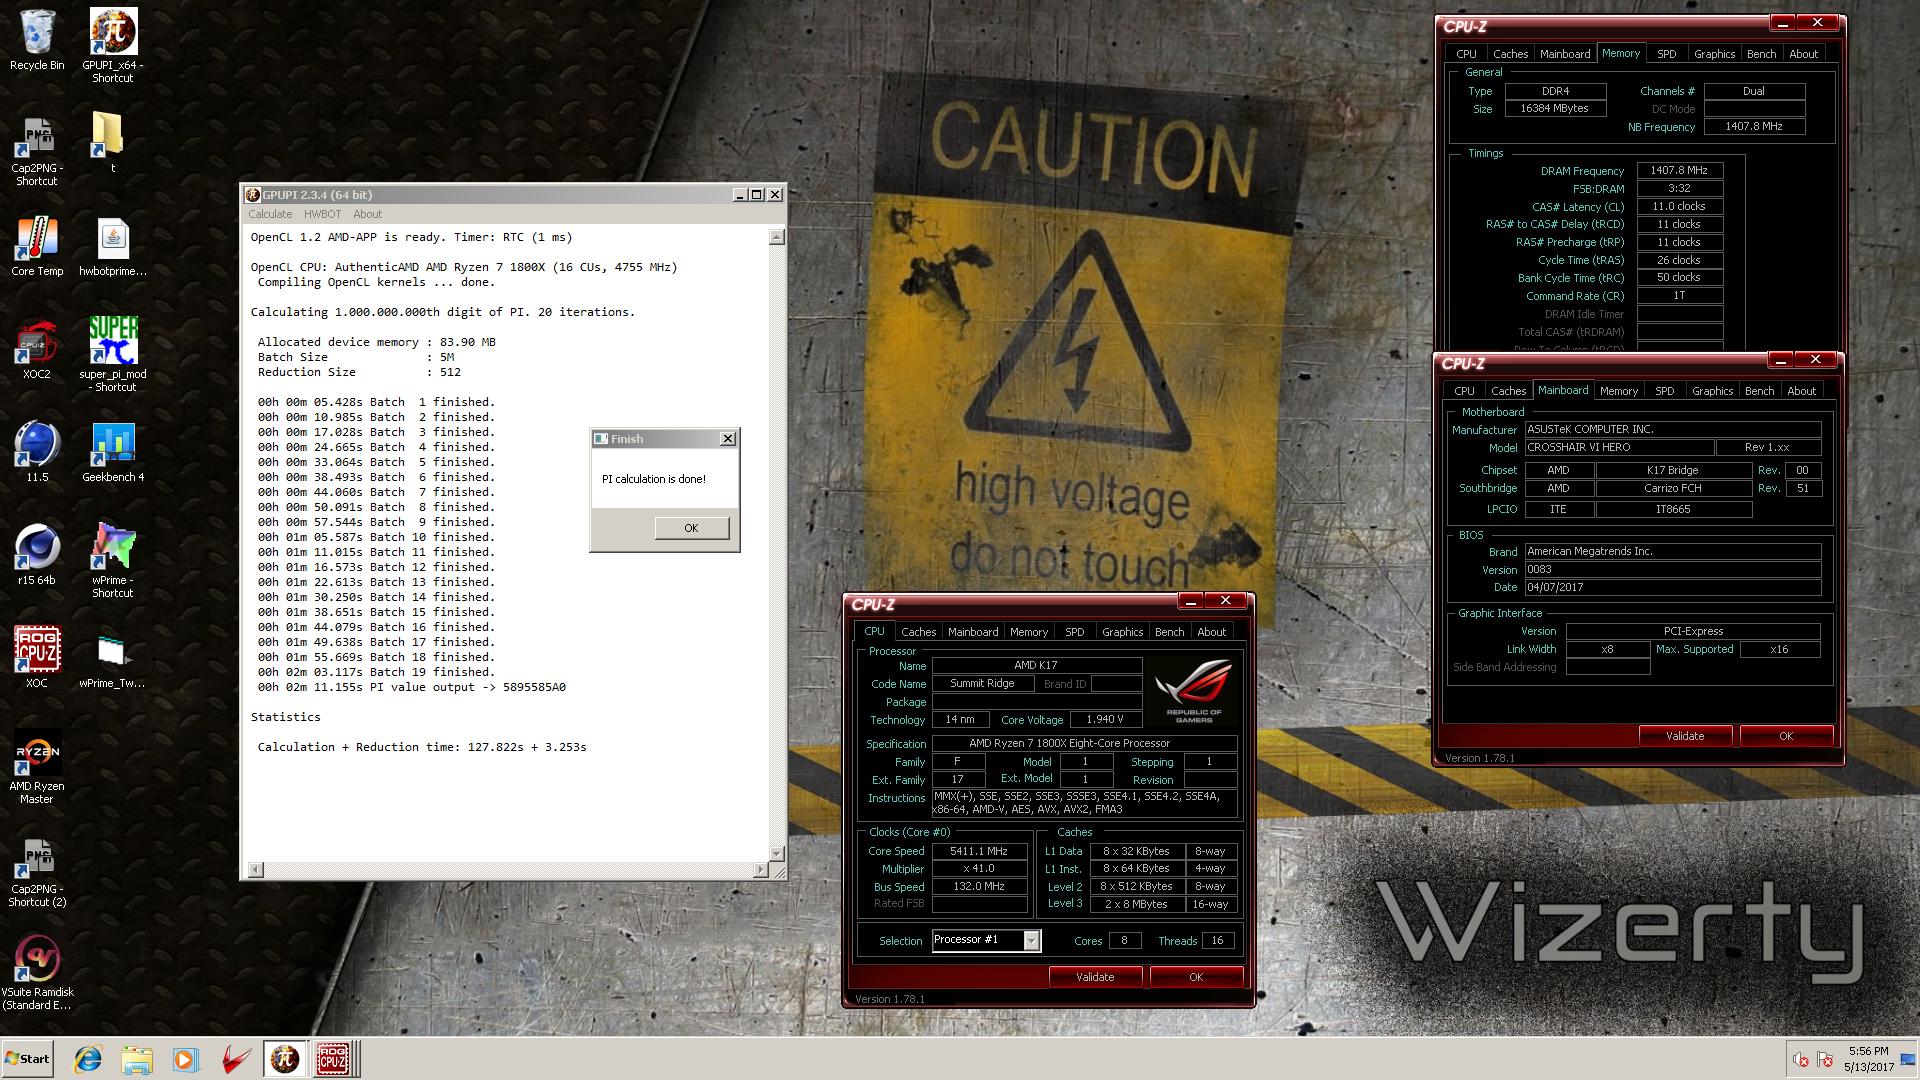
Task: Click the Core Voltage value 1.940 V
Action: (x=1105, y=719)
